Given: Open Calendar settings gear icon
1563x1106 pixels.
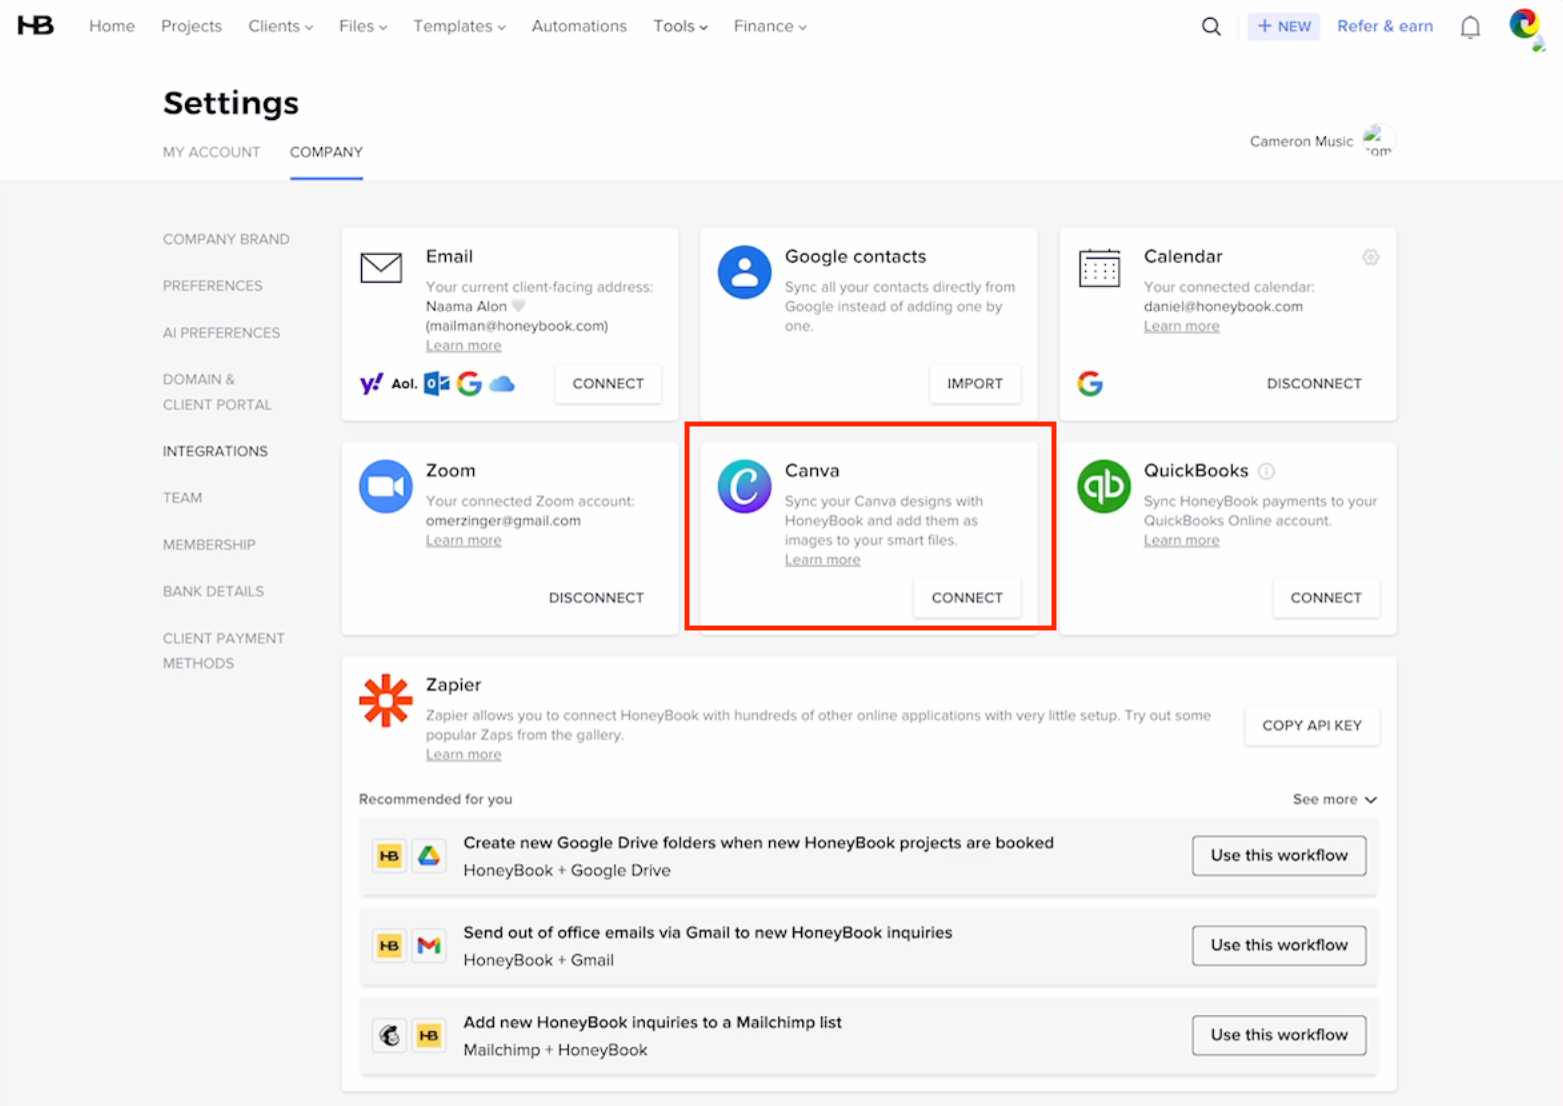Looking at the screenshot, I should coord(1370,257).
